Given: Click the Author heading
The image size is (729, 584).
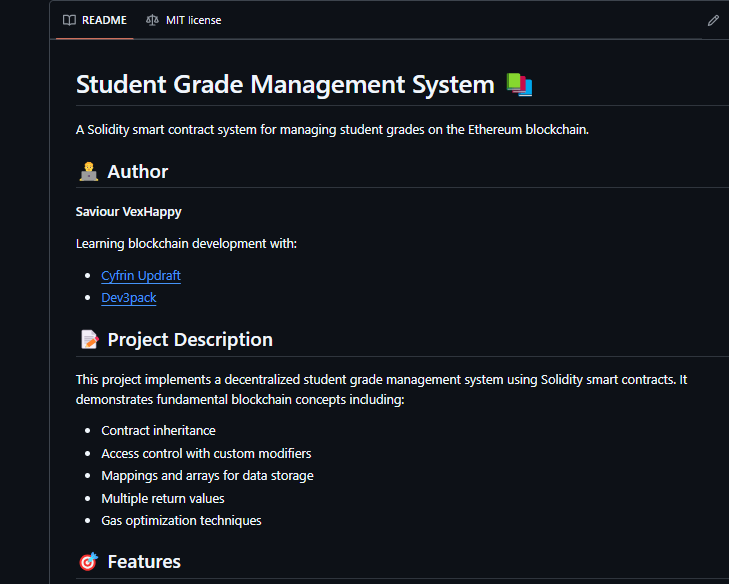Looking at the screenshot, I should pyautogui.click(x=138, y=172).
